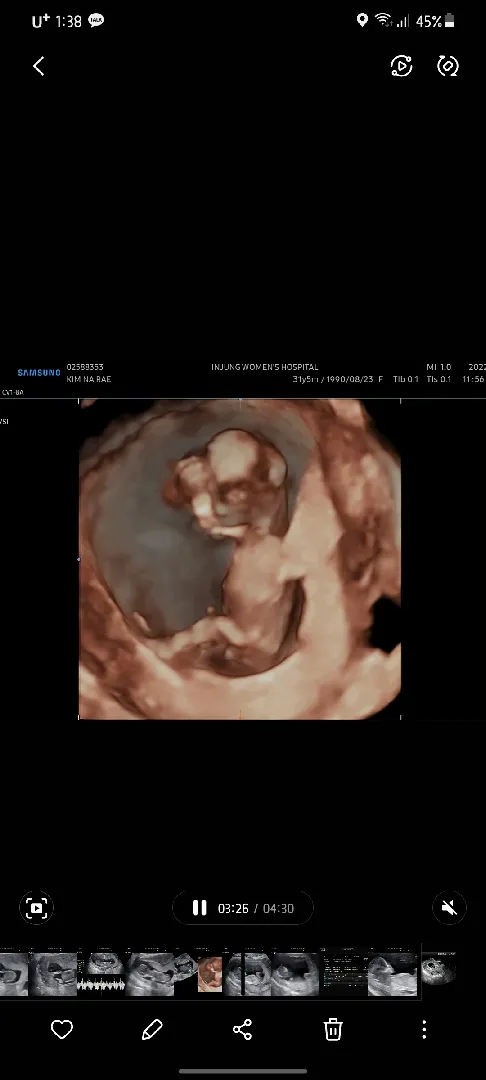Open the pencil edit tool

coord(152,1030)
